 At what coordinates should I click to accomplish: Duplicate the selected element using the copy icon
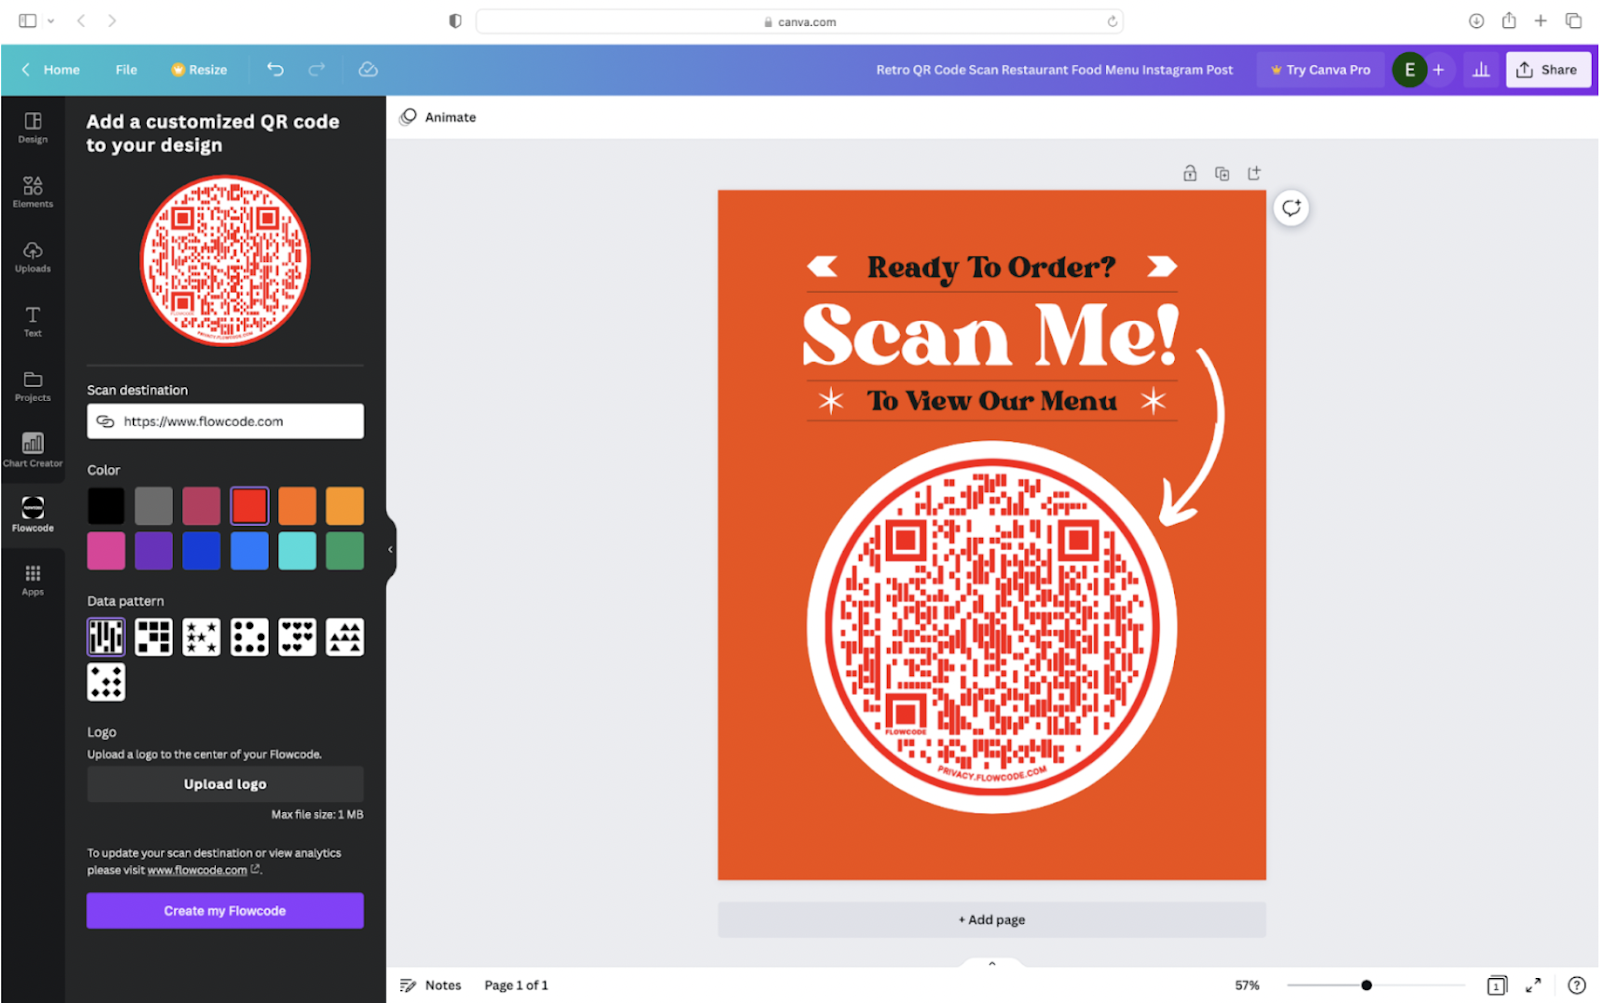(1222, 172)
